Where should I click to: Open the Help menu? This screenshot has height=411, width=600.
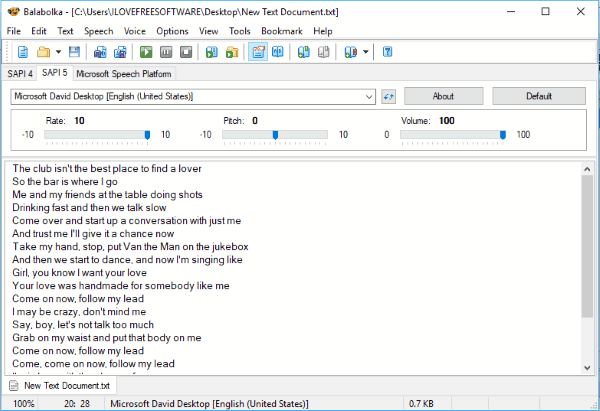pyautogui.click(x=323, y=31)
